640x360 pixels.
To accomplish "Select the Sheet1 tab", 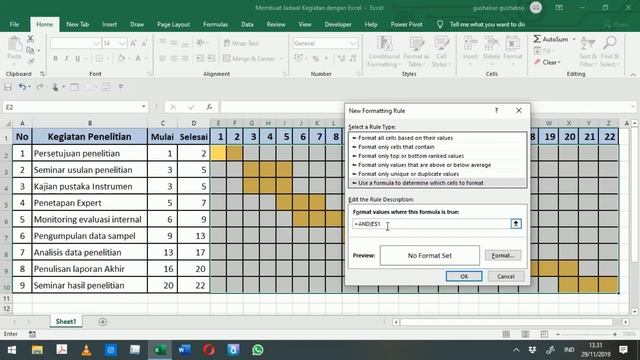I will coord(66,322).
